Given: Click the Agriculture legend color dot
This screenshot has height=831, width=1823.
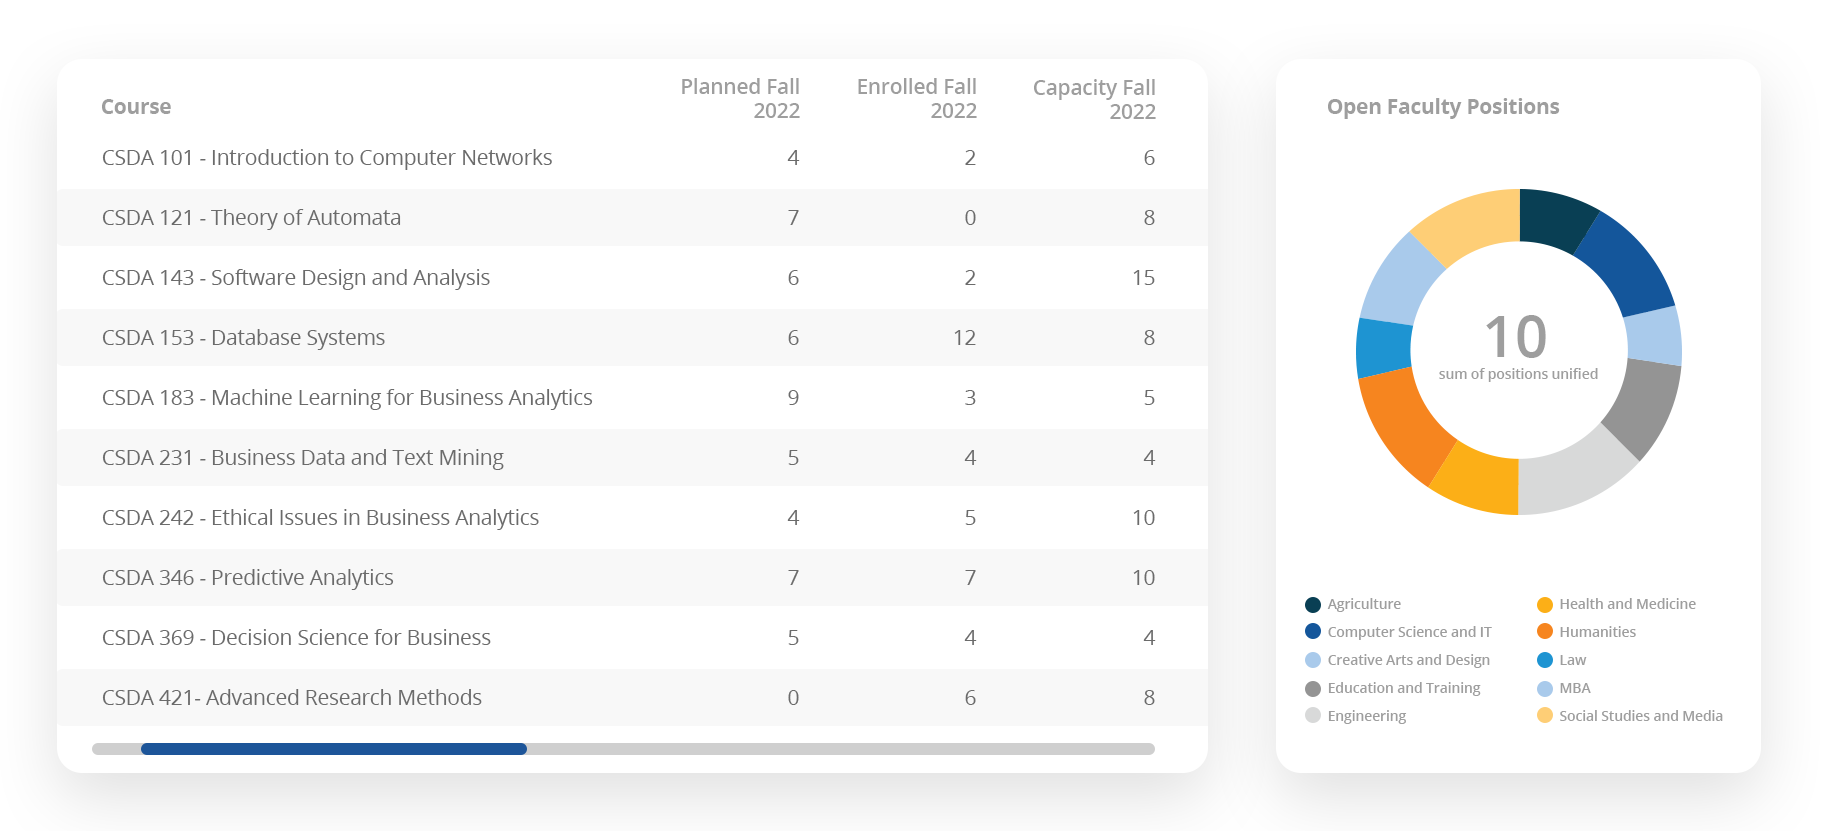Looking at the screenshot, I should 1313,604.
